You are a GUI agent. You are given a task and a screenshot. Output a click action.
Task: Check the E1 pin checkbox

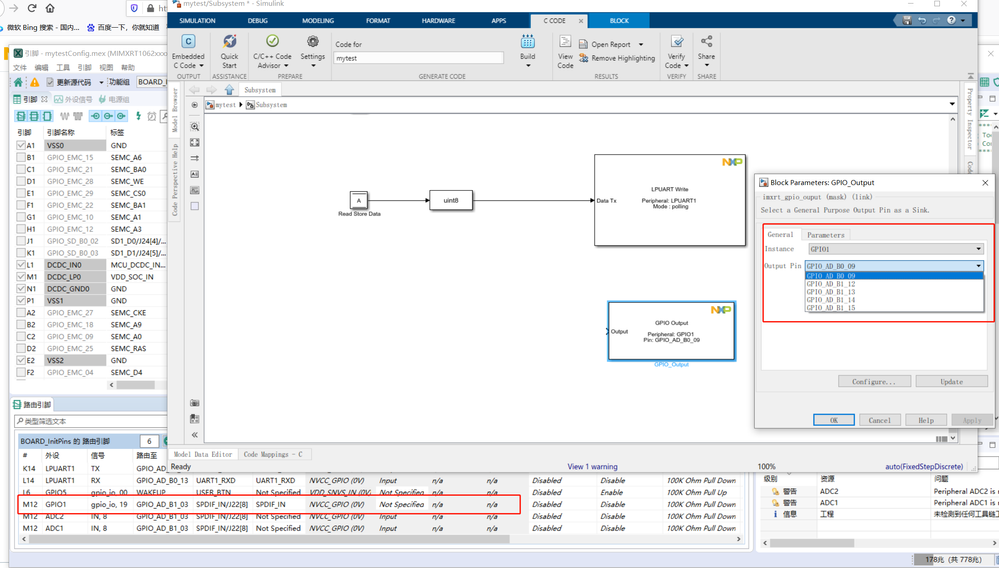click(21, 193)
